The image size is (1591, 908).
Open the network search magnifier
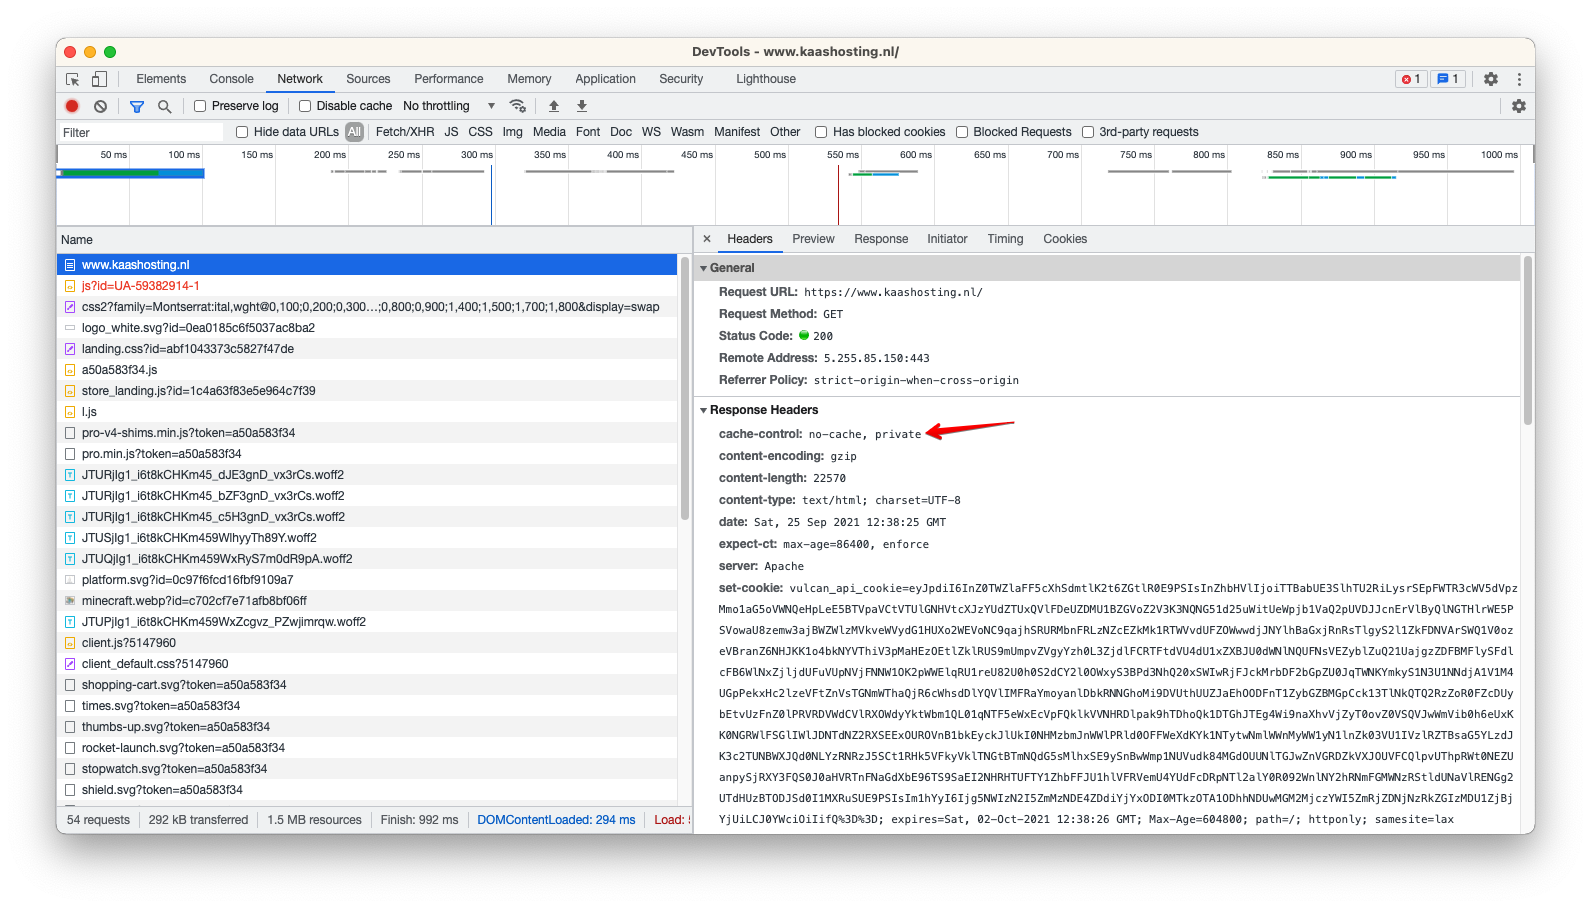click(x=165, y=106)
